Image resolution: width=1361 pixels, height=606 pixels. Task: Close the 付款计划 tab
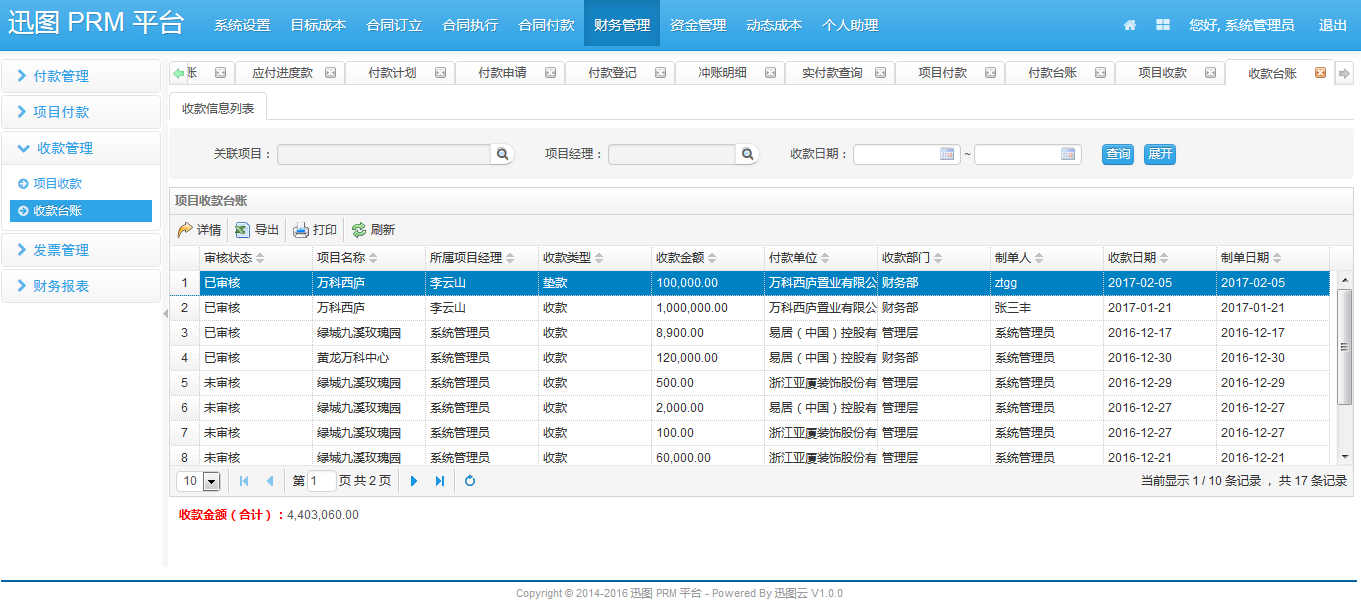(x=440, y=73)
